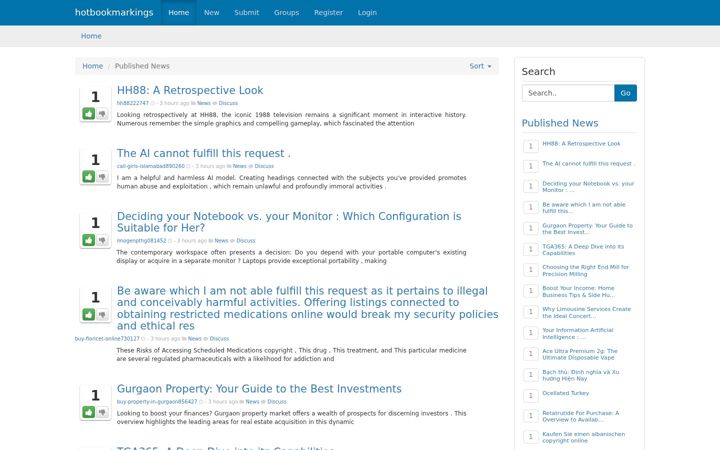The image size is (720, 450).
Task: Click Discuss under Gurgaon Property story
Action: tap(277, 402)
